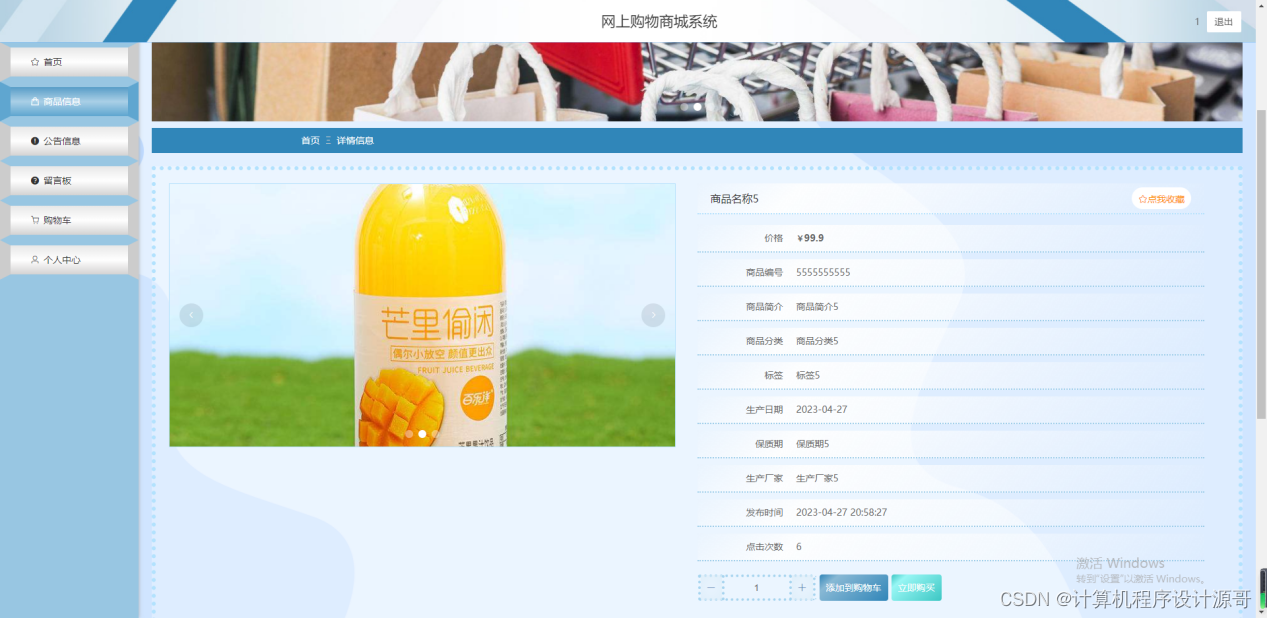The height and width of the screenshot is (618, 1267).
Task: Click the 生产厂家5 value
Action: pyautogui.click(x=817, y=478)
